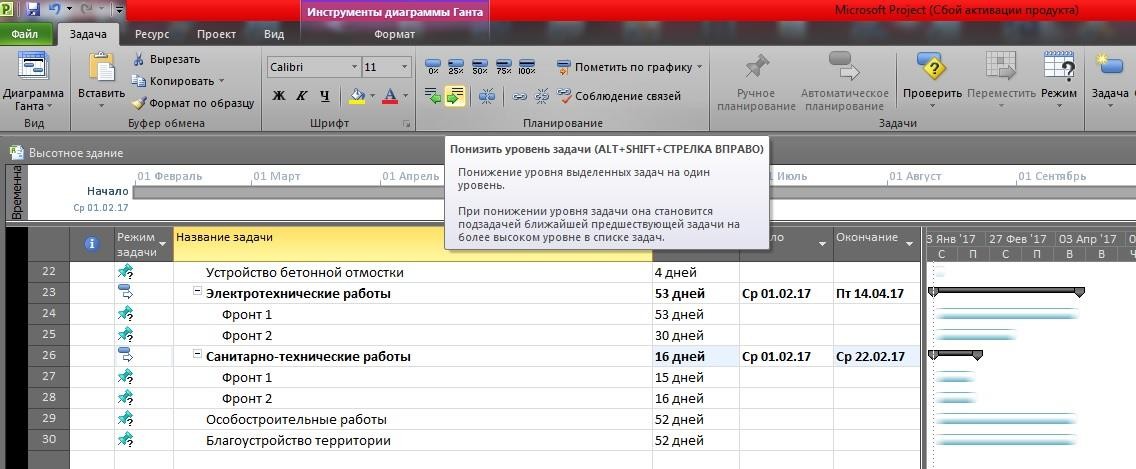Image resolution: width=1136 pixels, height=469 pixels.
Task: Toggle bold Ж formatting
Action: pos(278,96)
